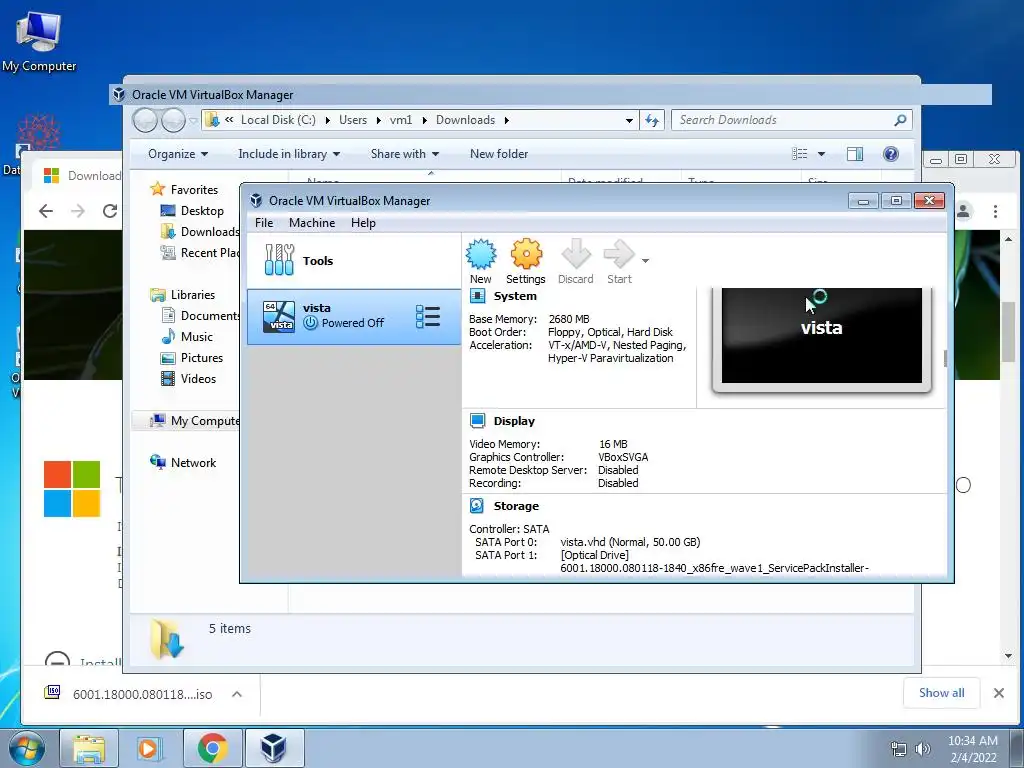Screen dimensions: 1024x768
Task: Click the System section header
Action: (x=515, y=296)
